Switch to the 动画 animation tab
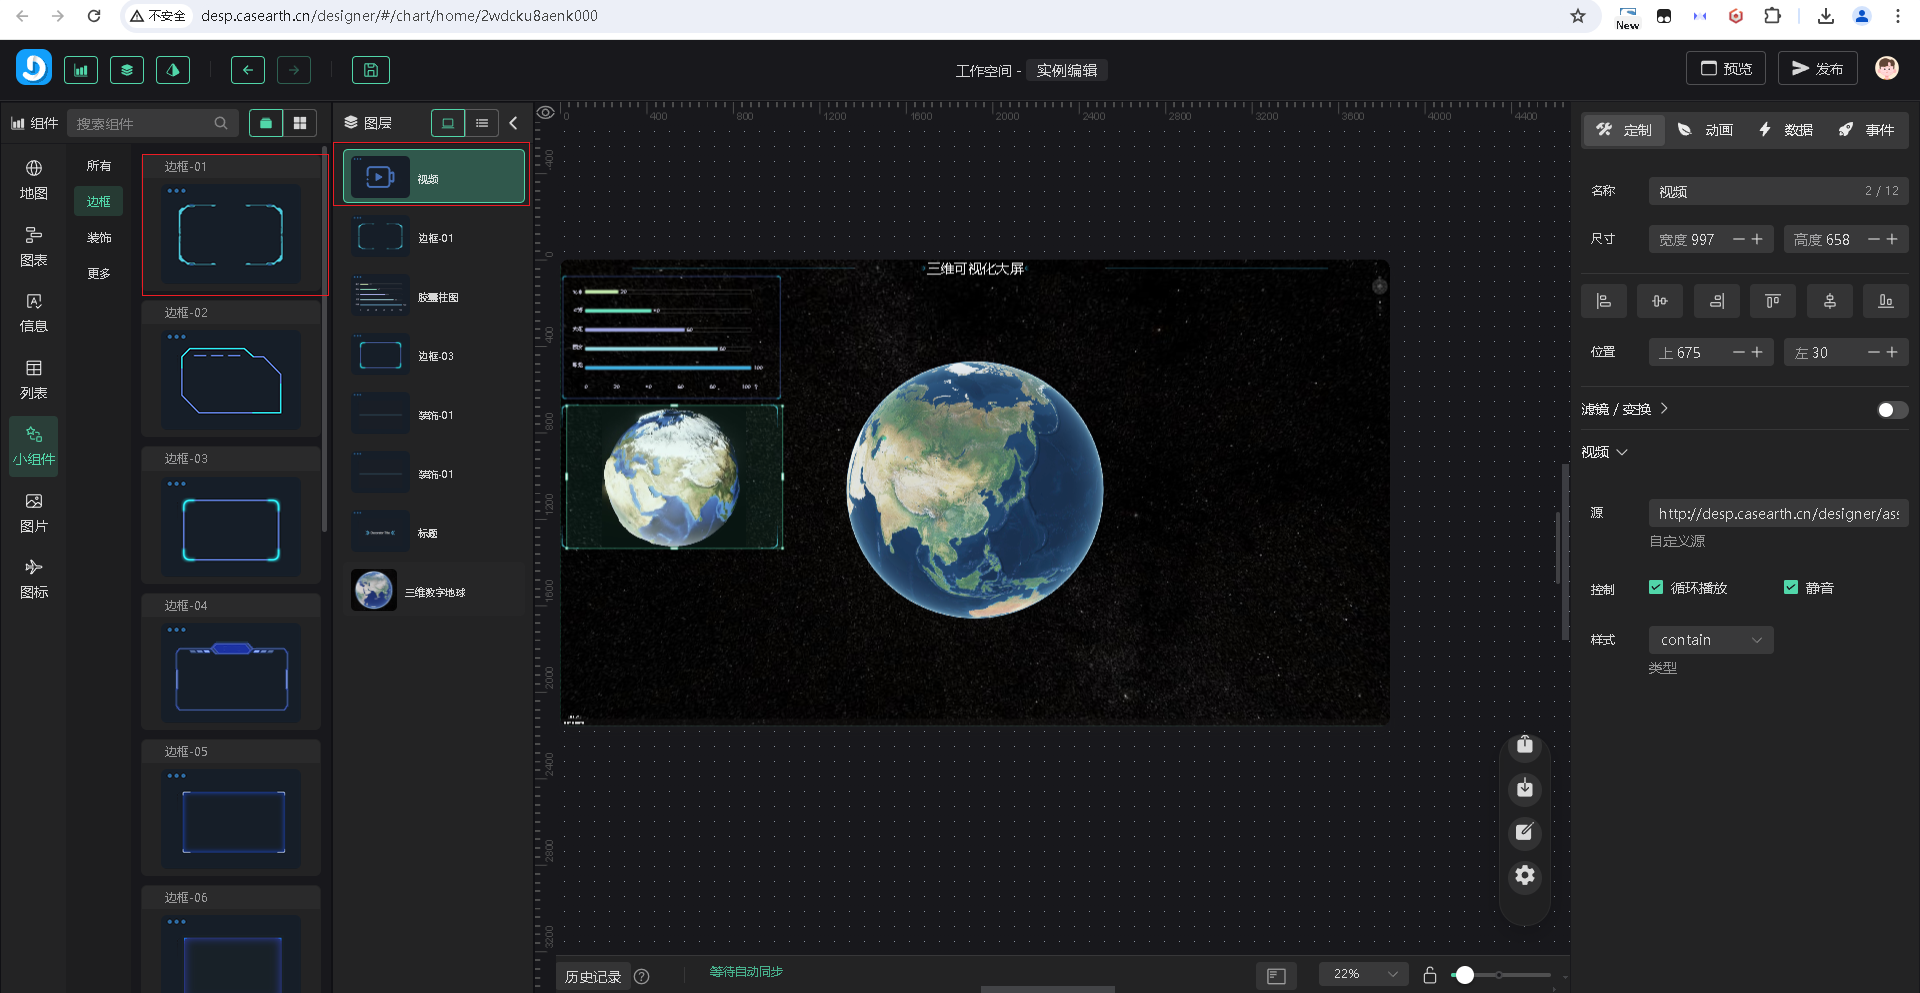The width and height of the screenshot is (1920, 993). [1706, 130]
